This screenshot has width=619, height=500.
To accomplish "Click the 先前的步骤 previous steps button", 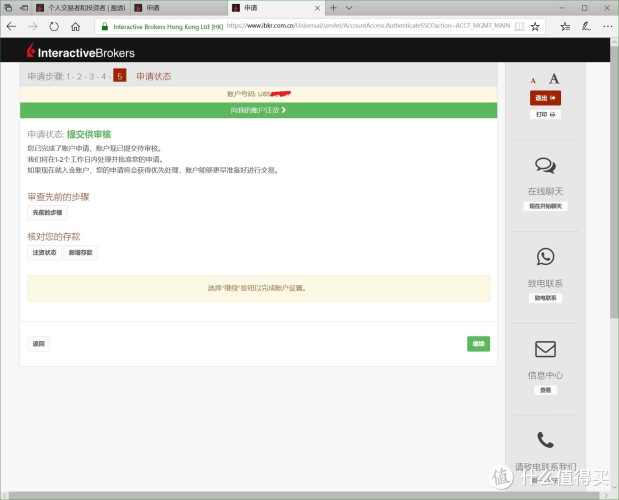I will [47, 212].
